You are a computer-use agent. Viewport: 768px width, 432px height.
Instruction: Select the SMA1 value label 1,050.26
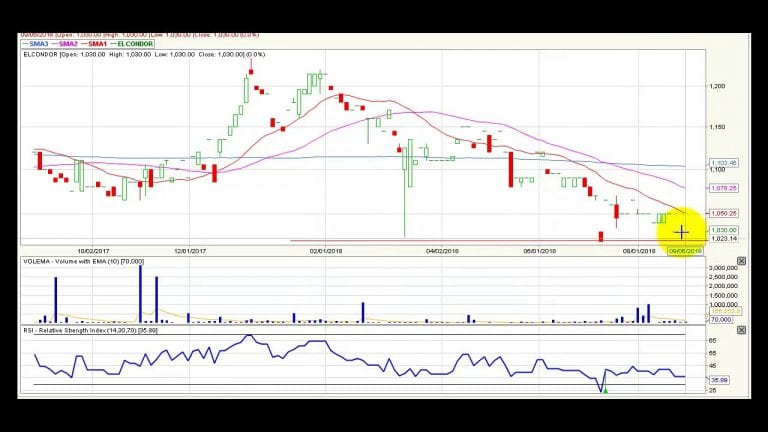pyautogui.click(x=723, y=214)
